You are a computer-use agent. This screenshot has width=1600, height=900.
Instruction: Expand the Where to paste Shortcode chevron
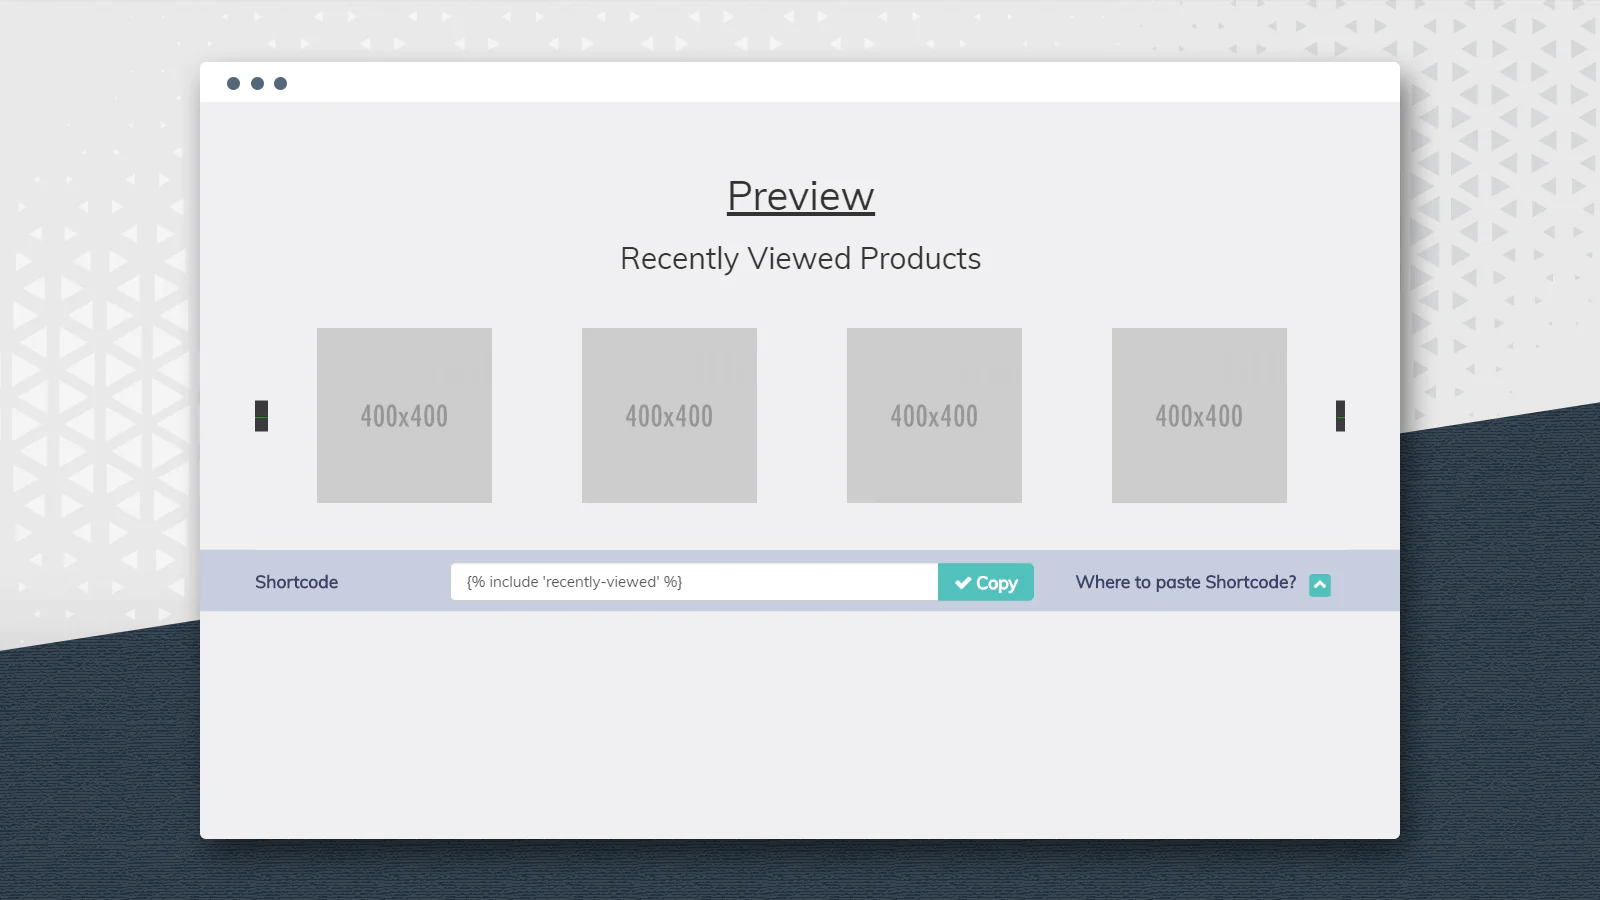tap(1320, 585)
